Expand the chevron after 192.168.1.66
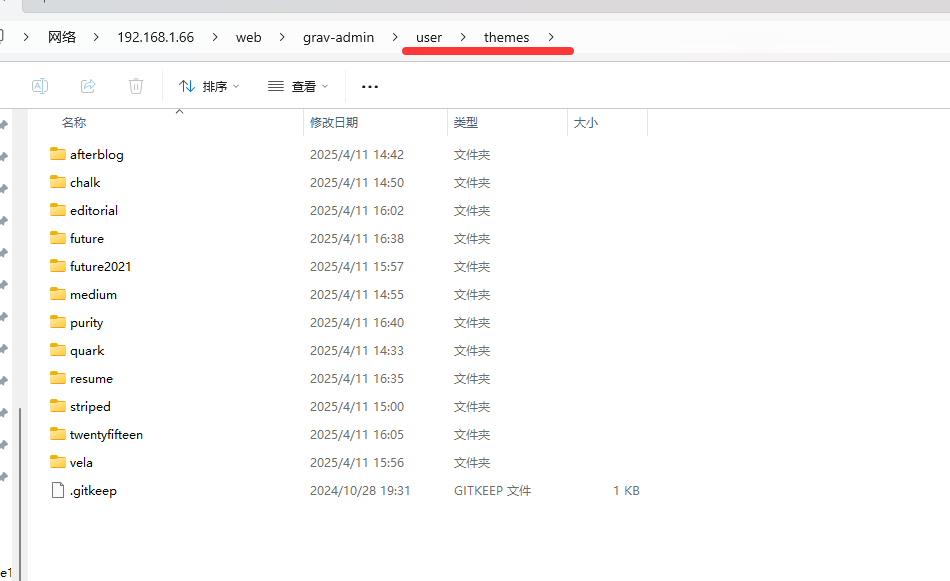This screenshot has width=950, height=581. coord(215,37)
